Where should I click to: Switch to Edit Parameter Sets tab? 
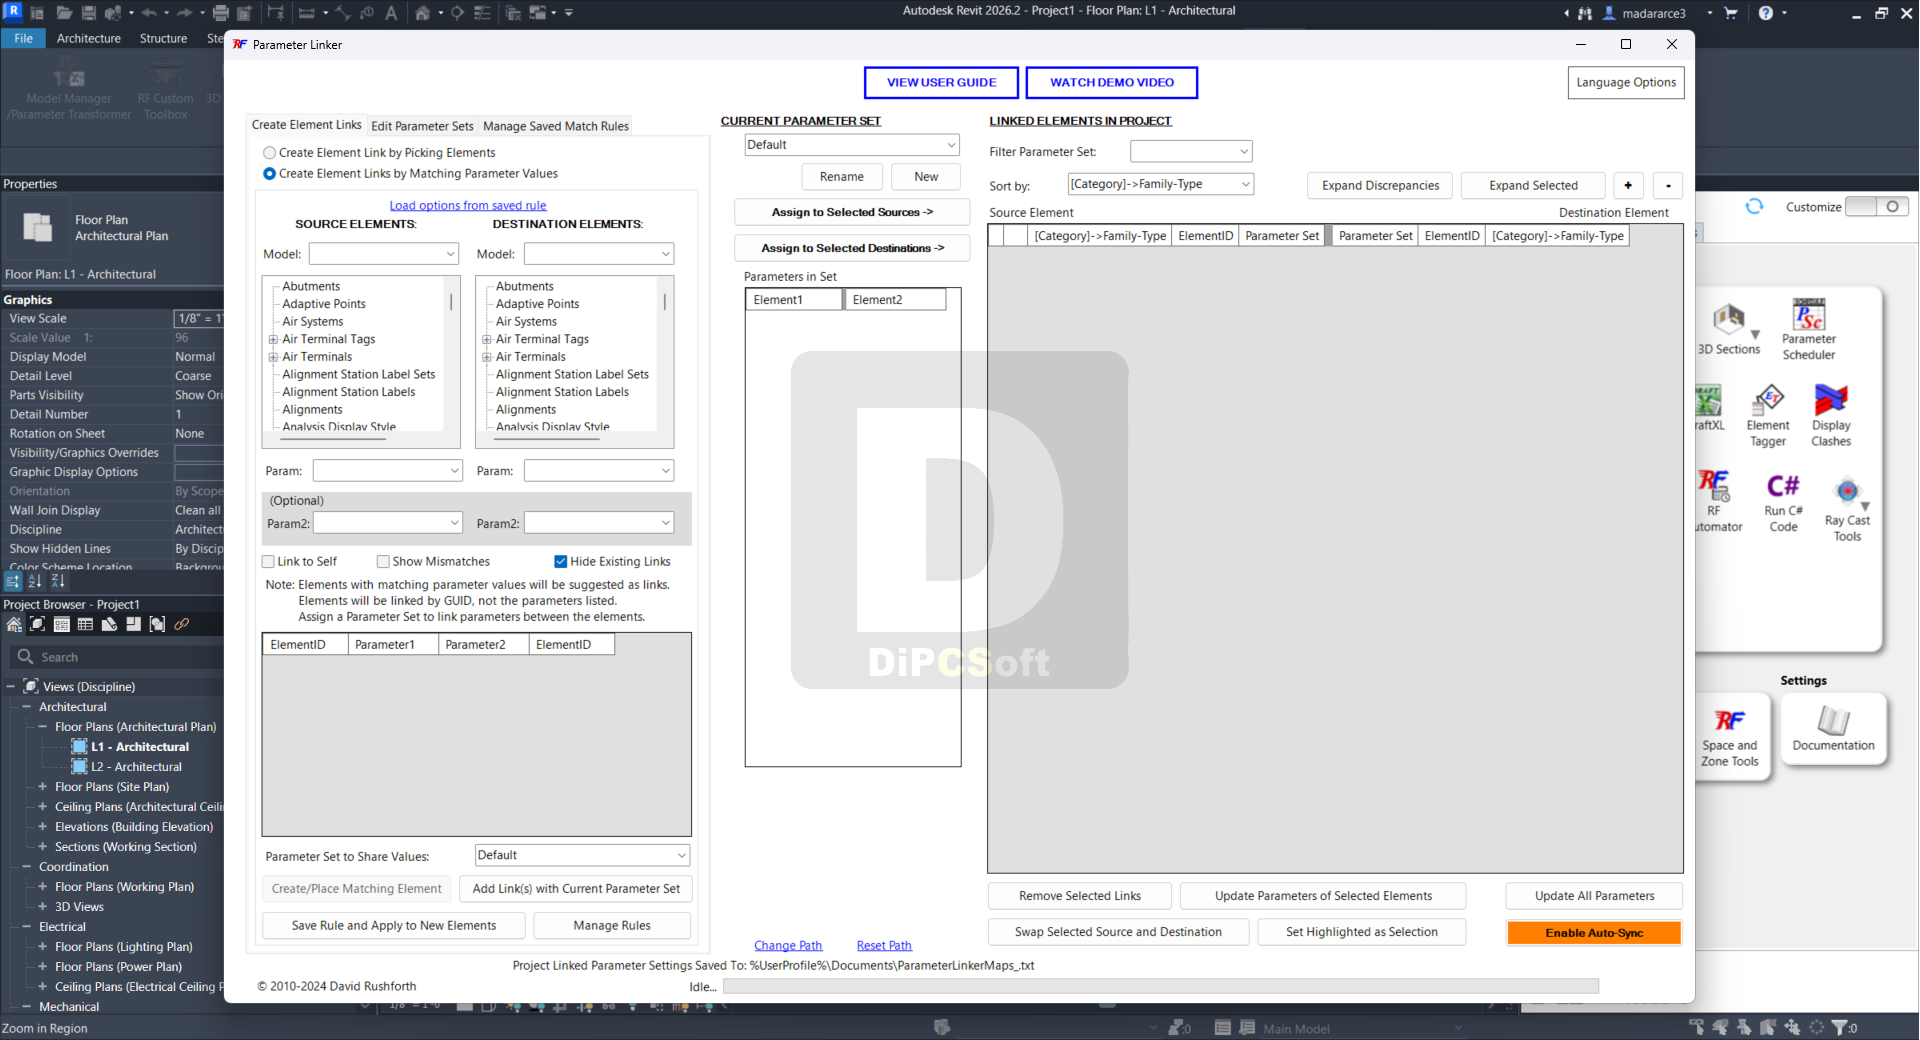pyautogui.click(x=422, y=126)
